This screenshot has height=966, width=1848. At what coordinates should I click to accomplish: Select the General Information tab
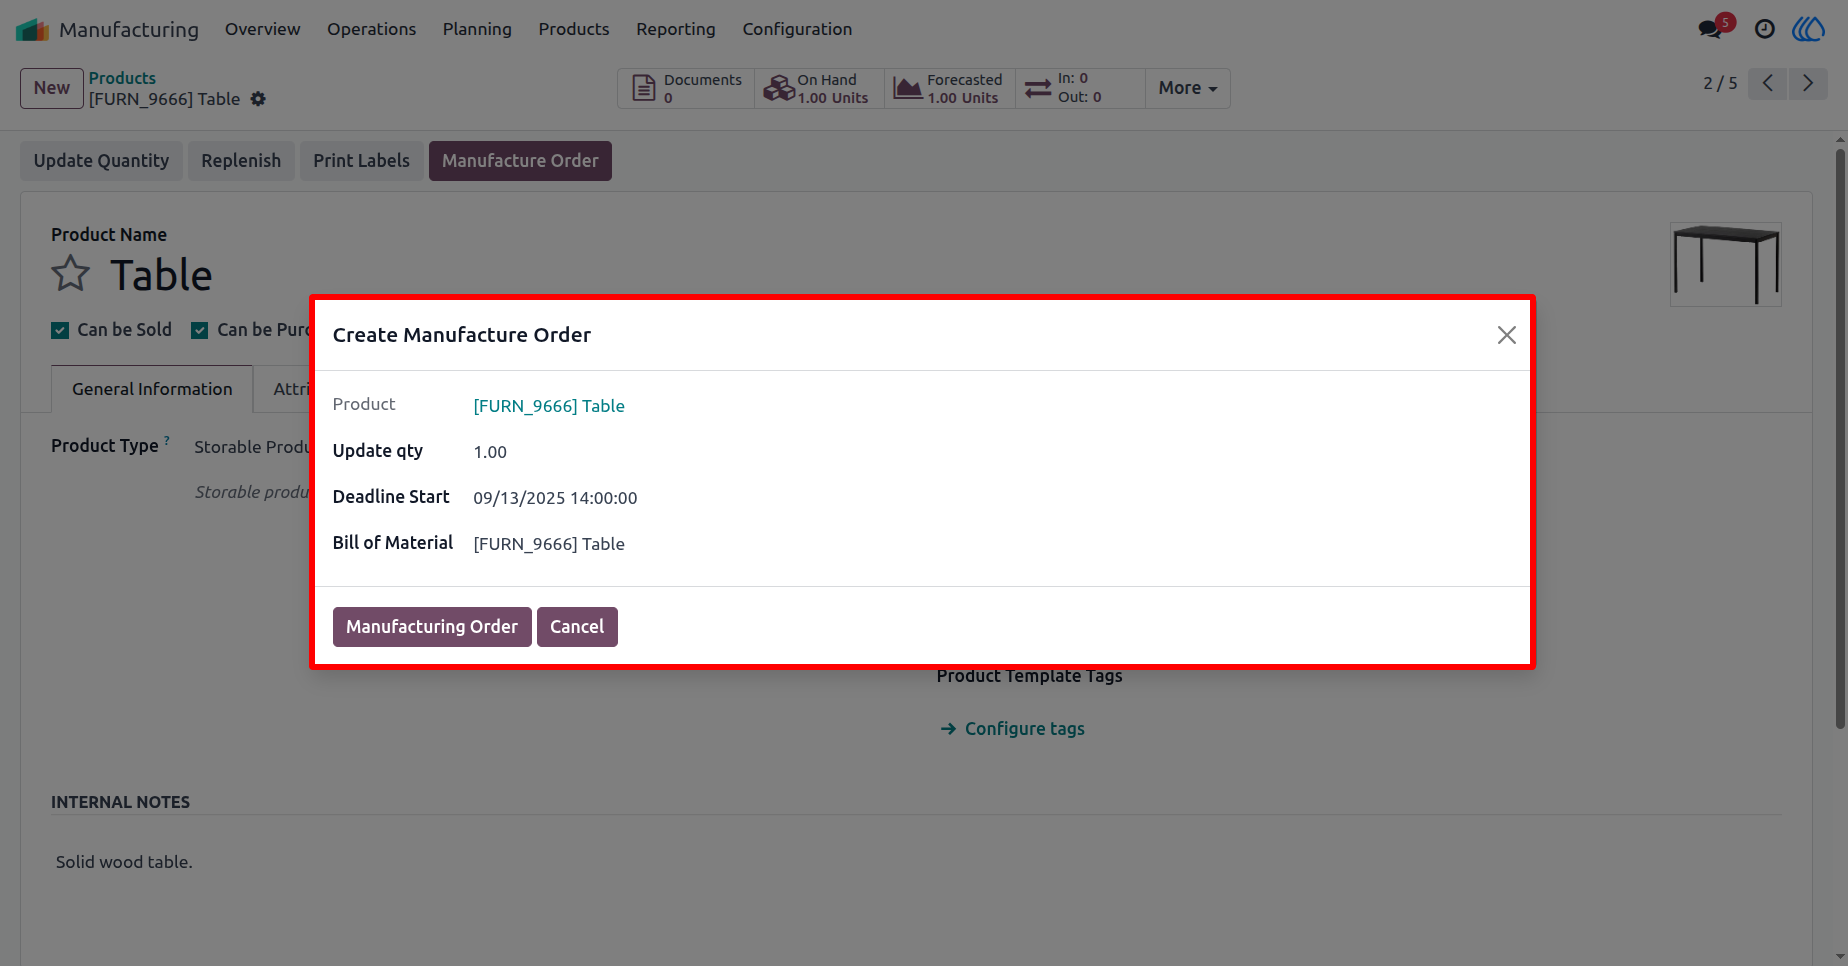pos(152,389)
